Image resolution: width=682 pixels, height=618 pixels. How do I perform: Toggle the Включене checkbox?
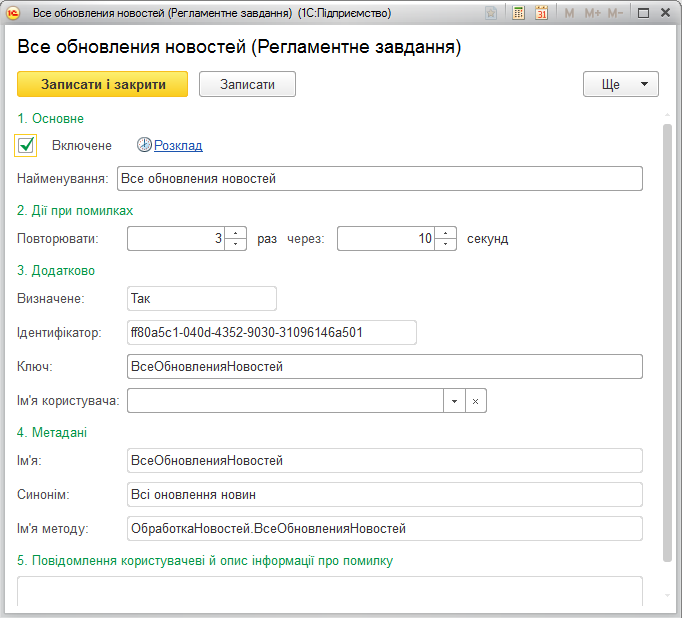pyautogui.click(x=26, y=145)
